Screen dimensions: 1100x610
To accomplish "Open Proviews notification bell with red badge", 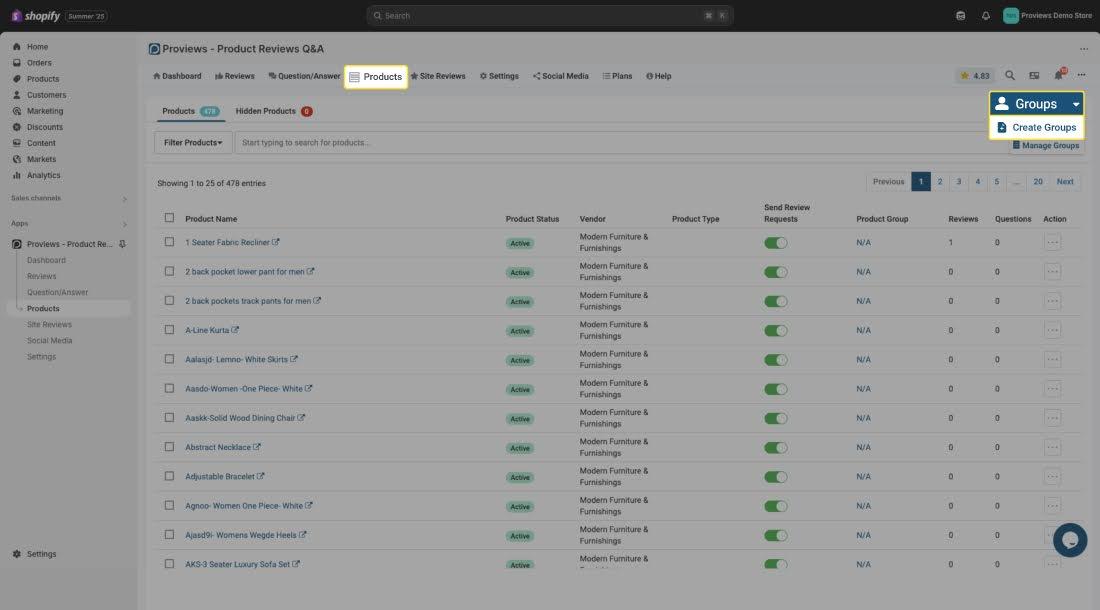I will (x=1058, y=75).
